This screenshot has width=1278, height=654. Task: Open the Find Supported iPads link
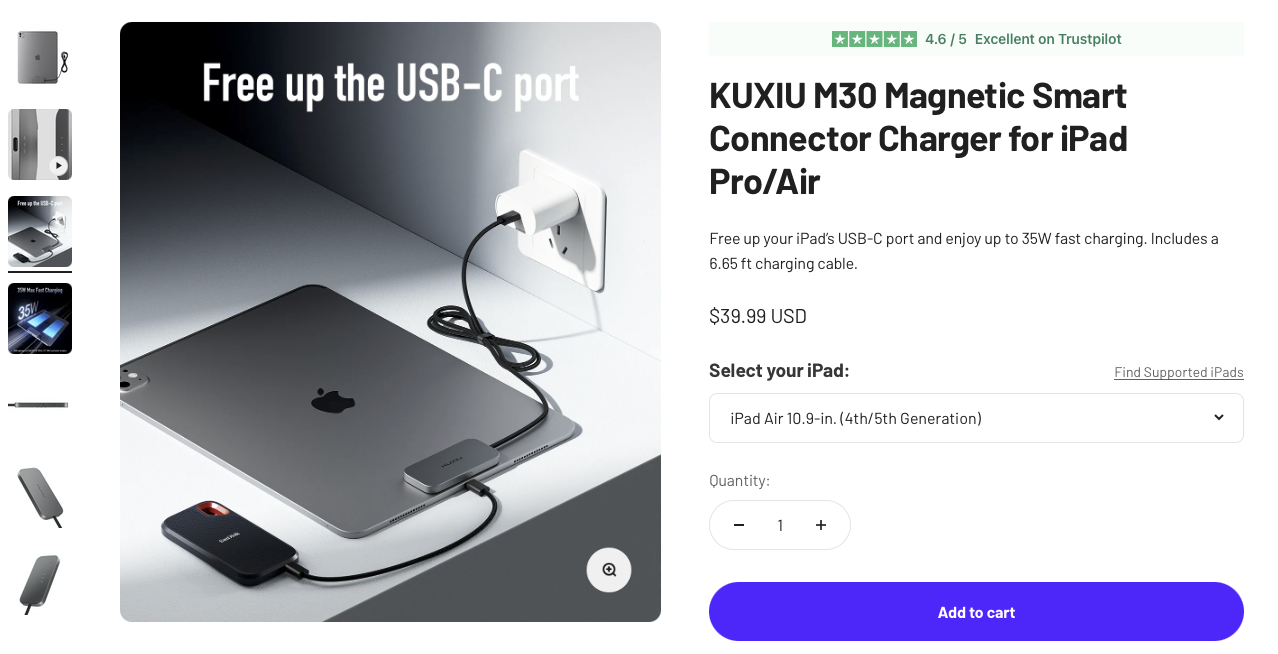click(1179, 372)
